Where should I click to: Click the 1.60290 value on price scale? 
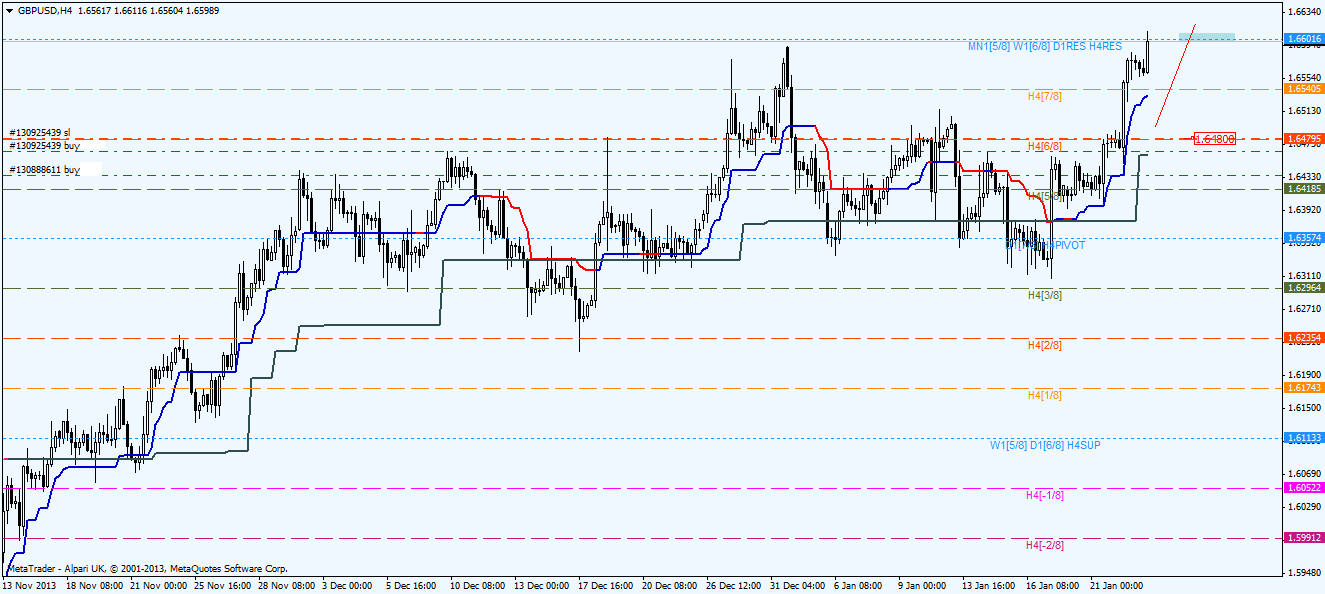pyautogui.click(x=1304, y=506)
